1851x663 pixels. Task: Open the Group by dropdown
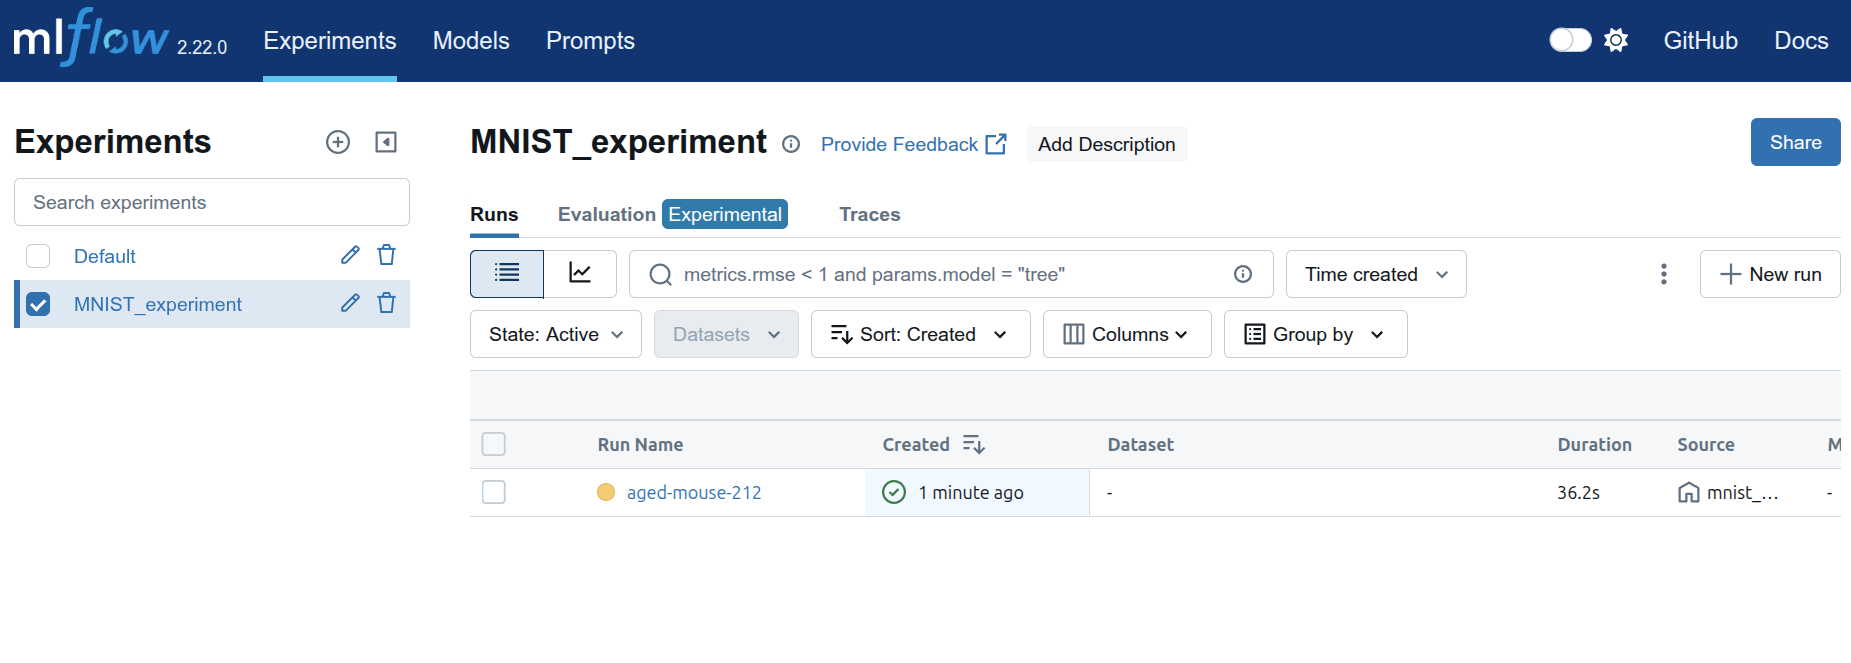coord(1315,334)
